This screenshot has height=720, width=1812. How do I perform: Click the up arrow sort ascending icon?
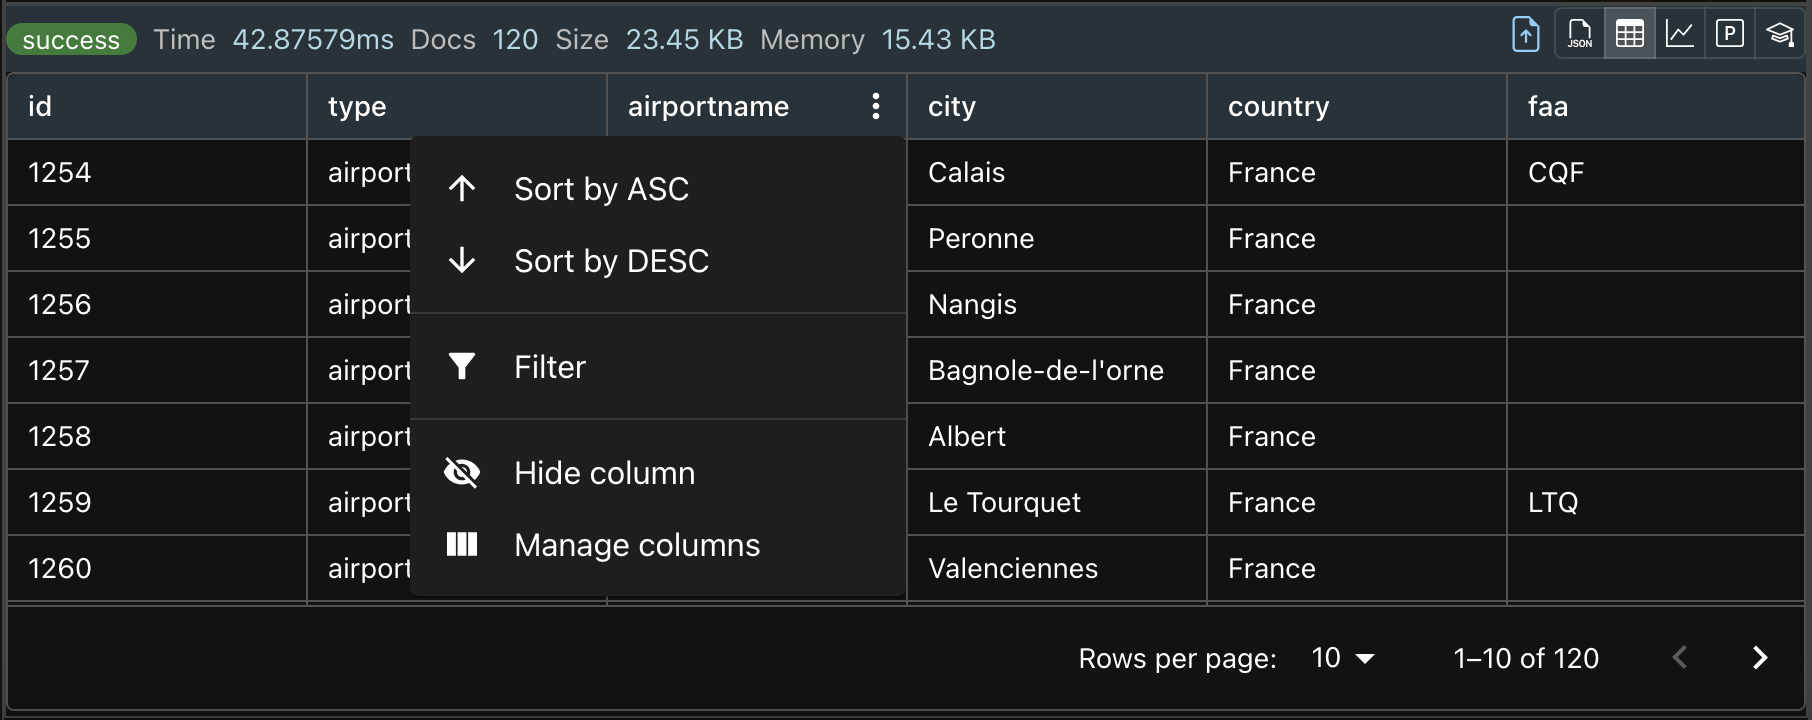462,188
